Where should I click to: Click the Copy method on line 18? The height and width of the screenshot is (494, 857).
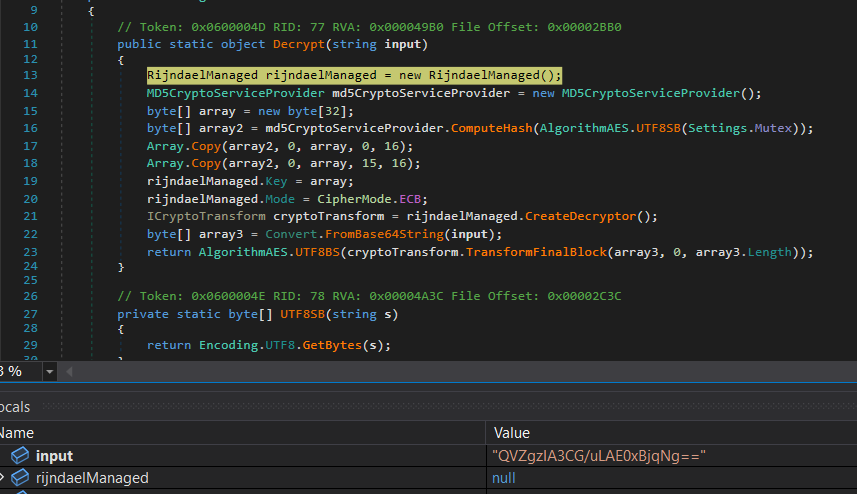tap(206, 163)
